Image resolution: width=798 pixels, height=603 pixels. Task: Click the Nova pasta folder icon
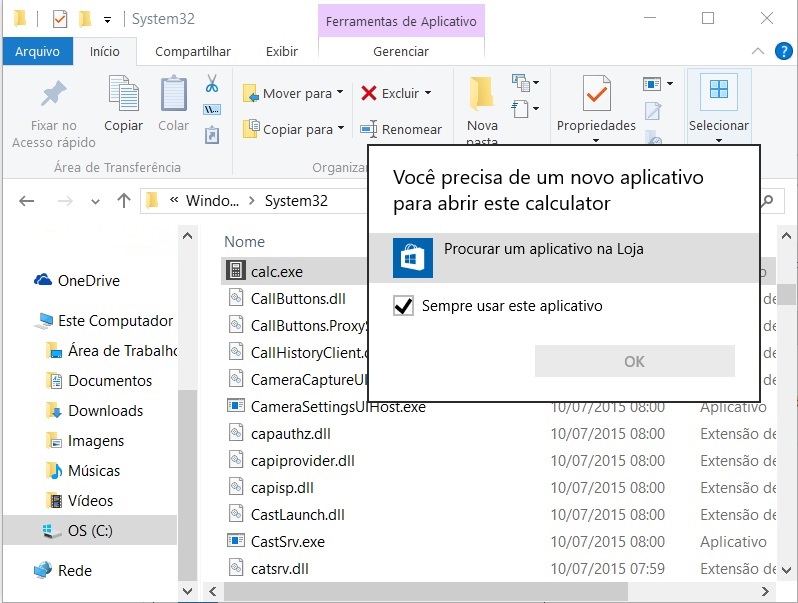point(481,94)
